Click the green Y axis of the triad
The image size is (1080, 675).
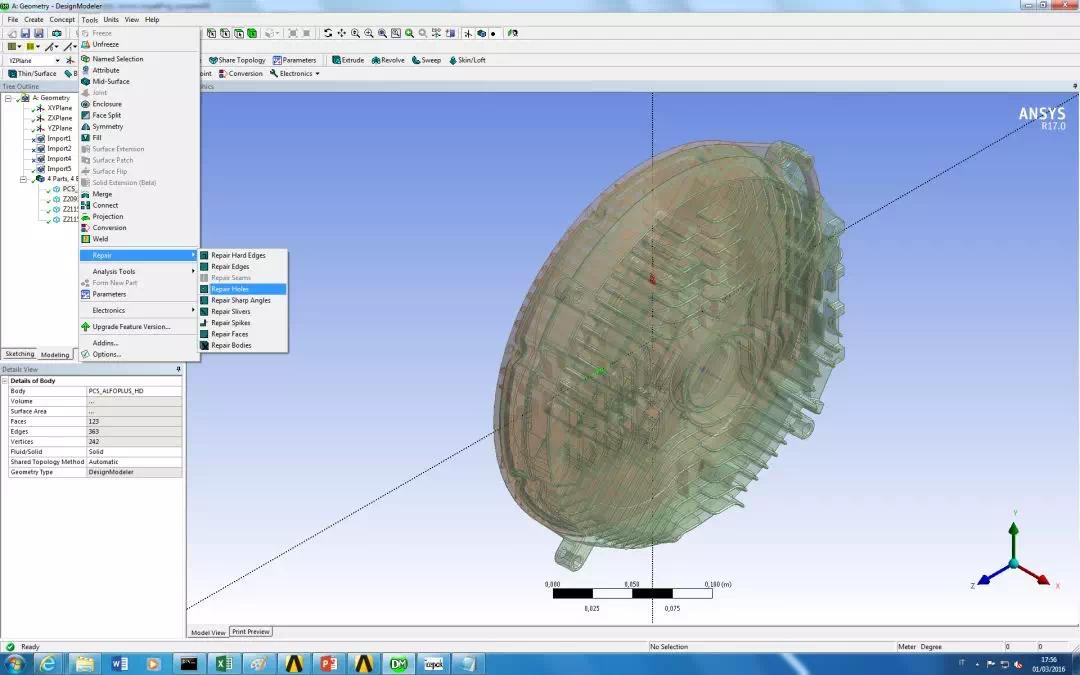1014,539
